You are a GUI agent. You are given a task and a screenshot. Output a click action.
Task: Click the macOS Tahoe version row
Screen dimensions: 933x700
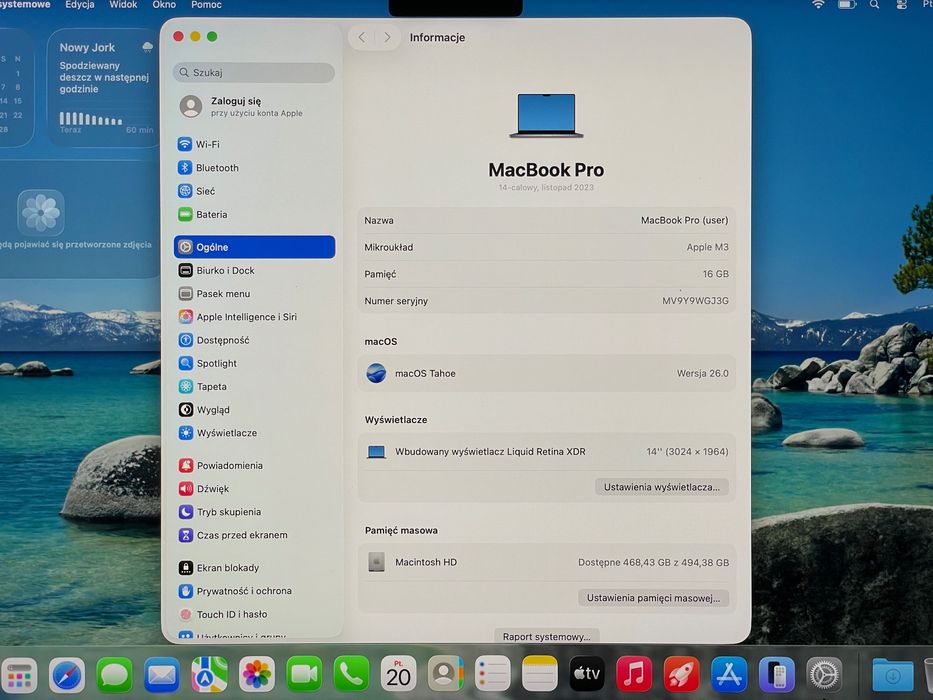pos(546,373)
